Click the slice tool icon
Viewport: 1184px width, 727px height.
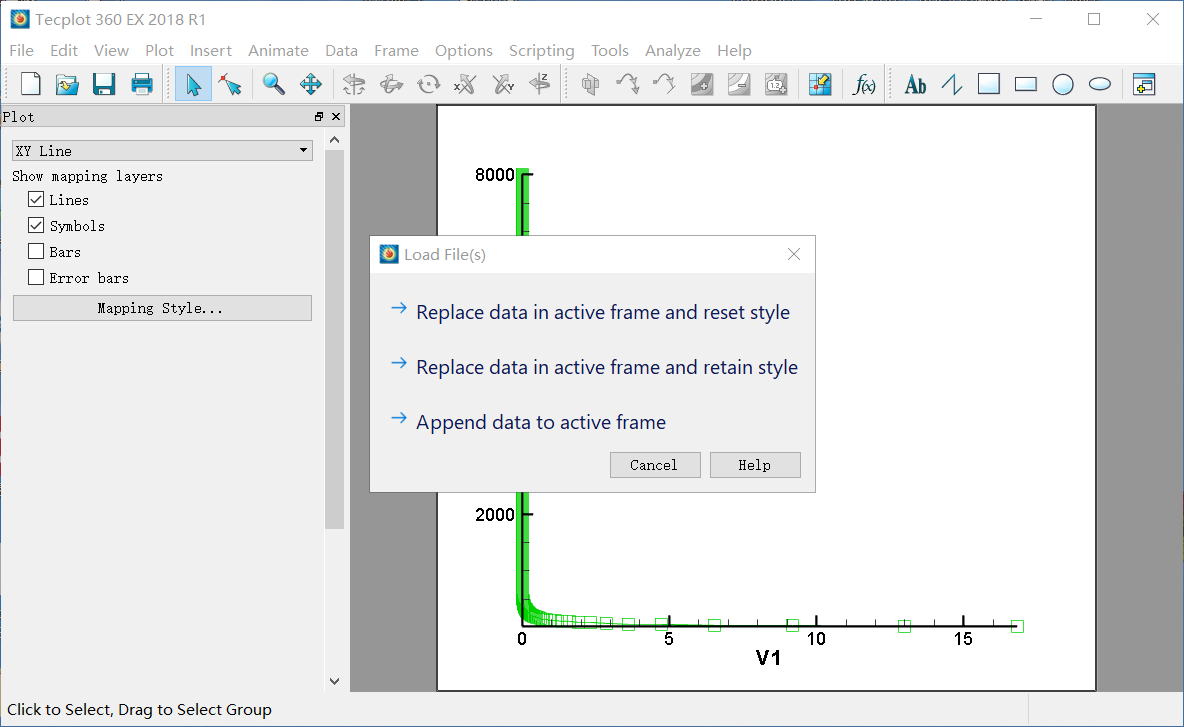pyautogui.click(x=590, y=84)
